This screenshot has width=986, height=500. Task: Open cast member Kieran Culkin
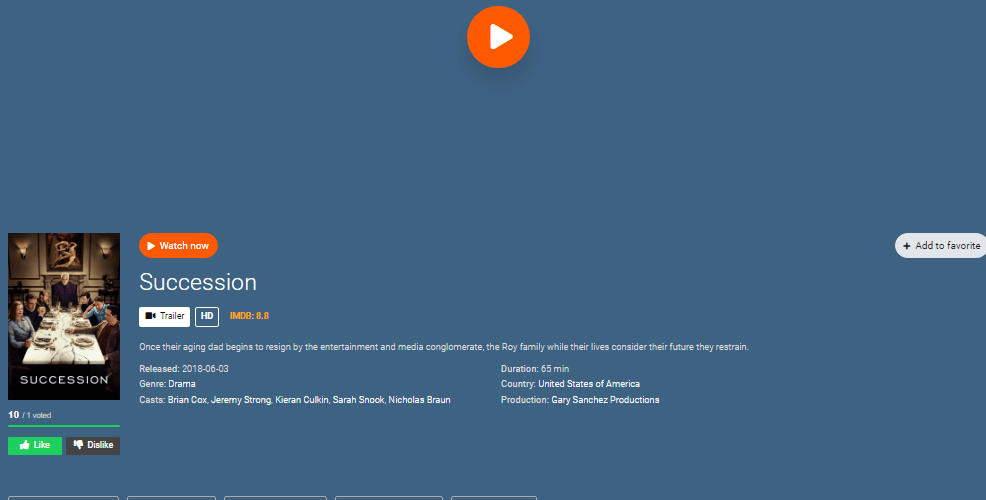coord(302,400)
